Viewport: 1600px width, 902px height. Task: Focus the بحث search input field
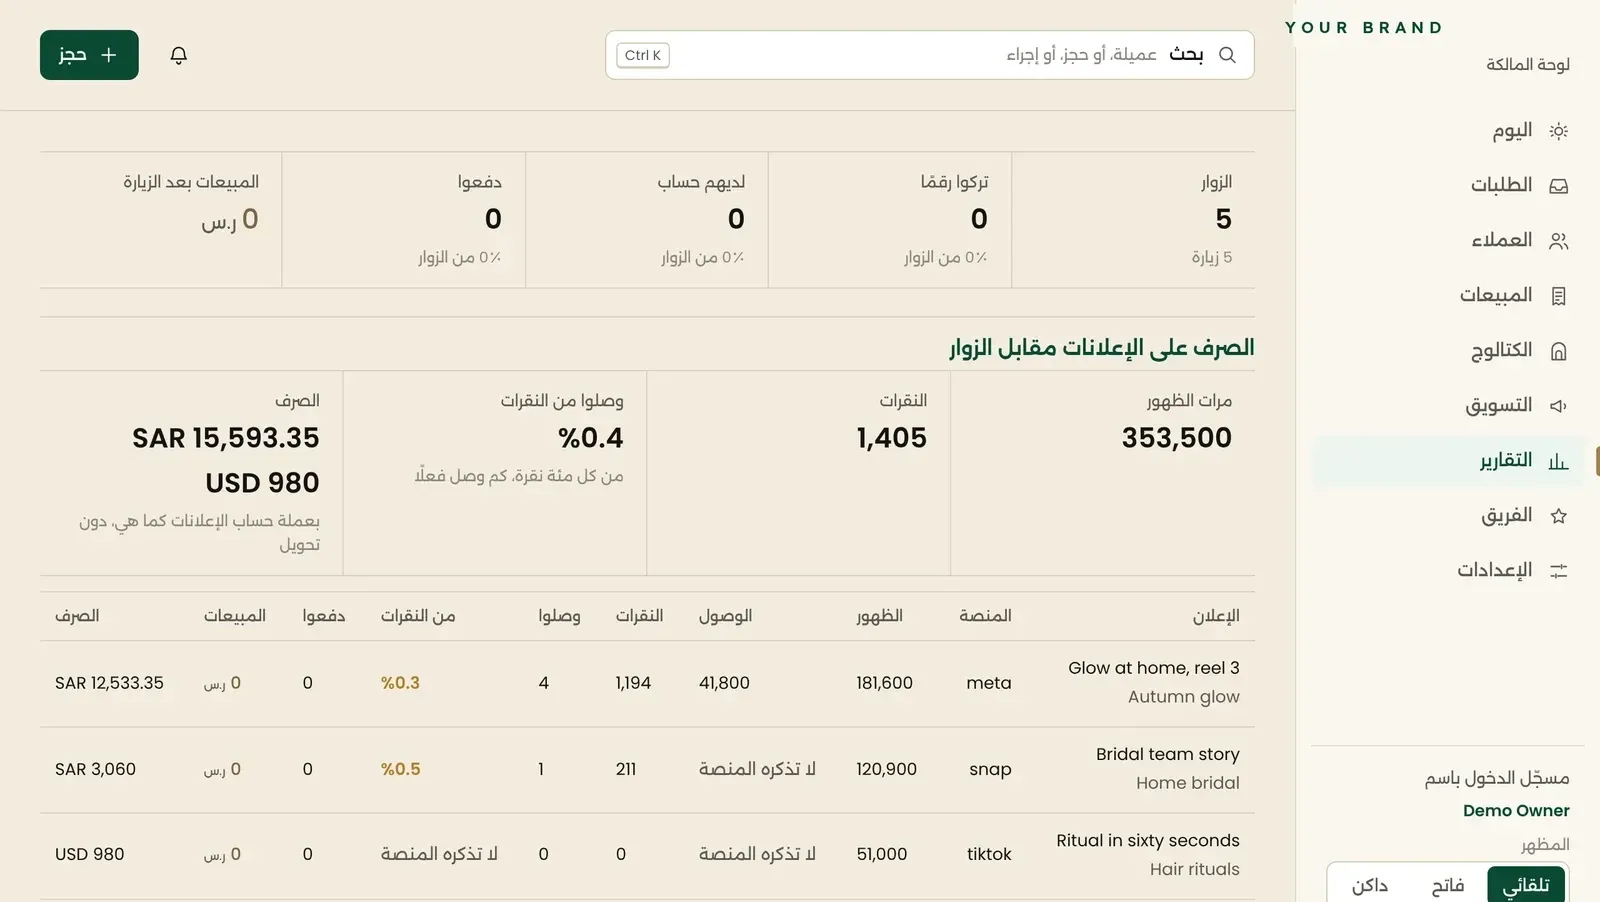pos(930,55)
